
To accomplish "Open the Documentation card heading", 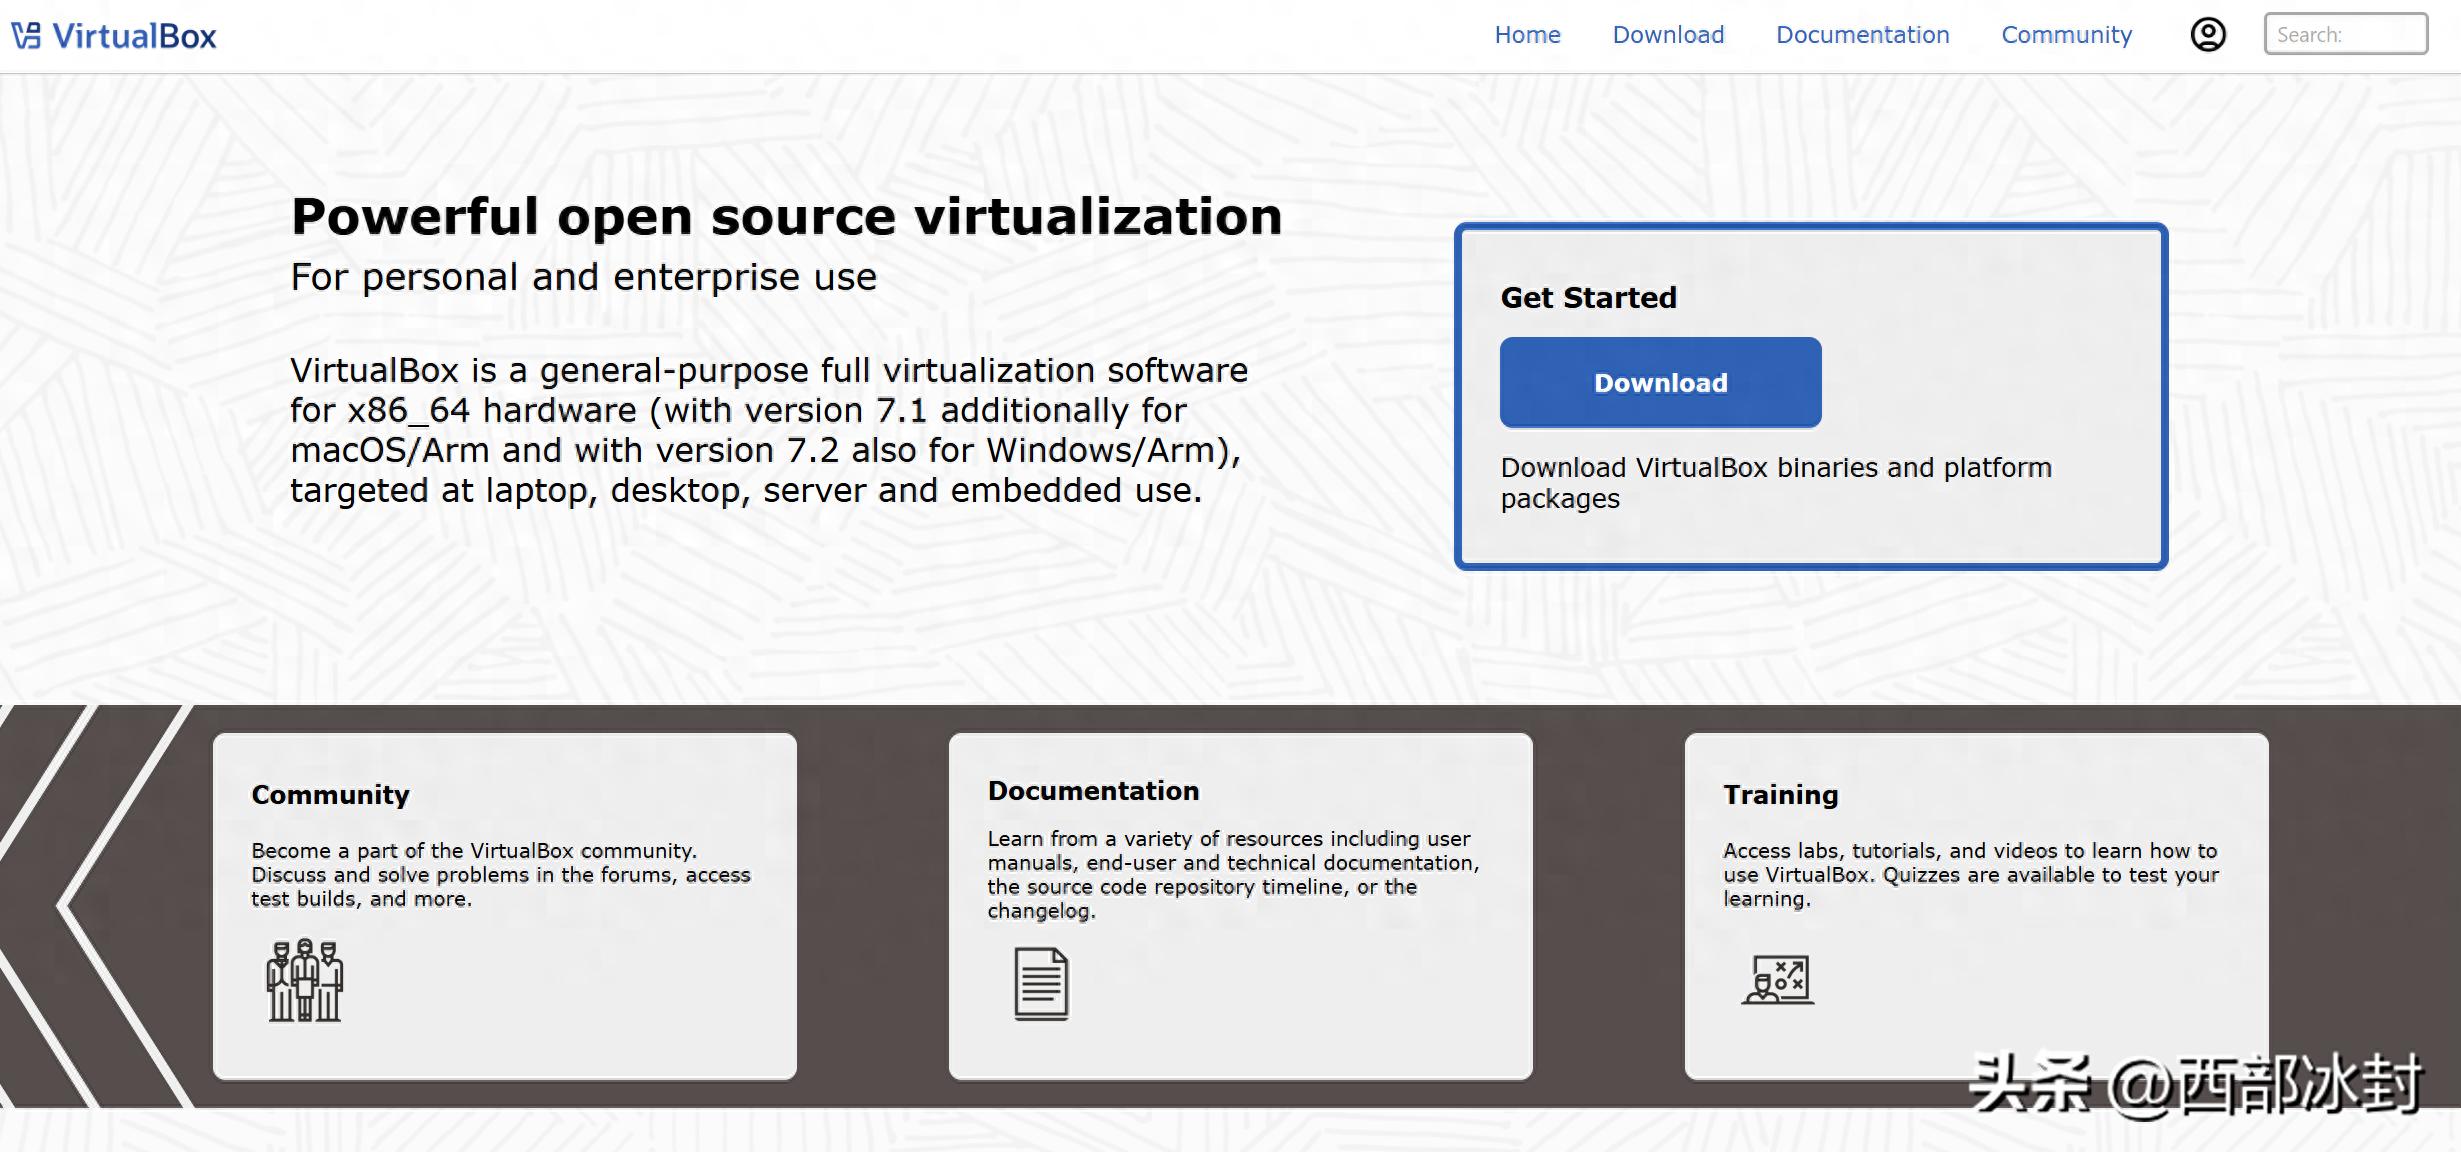I will [1093, 791].
